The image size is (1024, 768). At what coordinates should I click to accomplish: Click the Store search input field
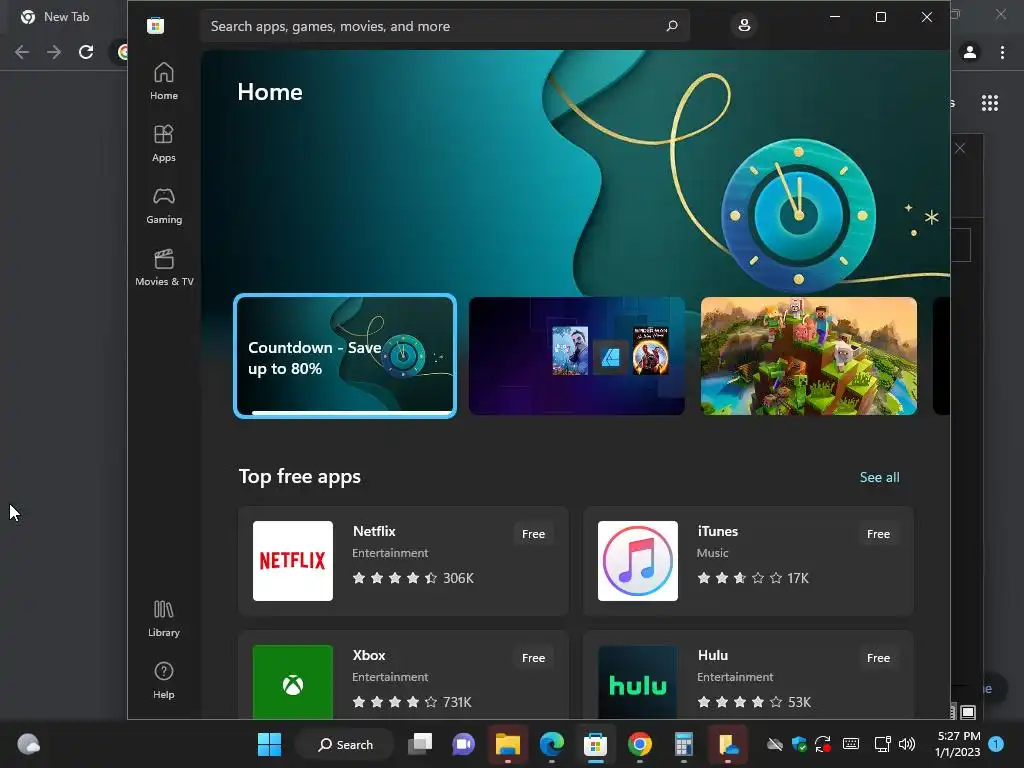tap(445, 26)
